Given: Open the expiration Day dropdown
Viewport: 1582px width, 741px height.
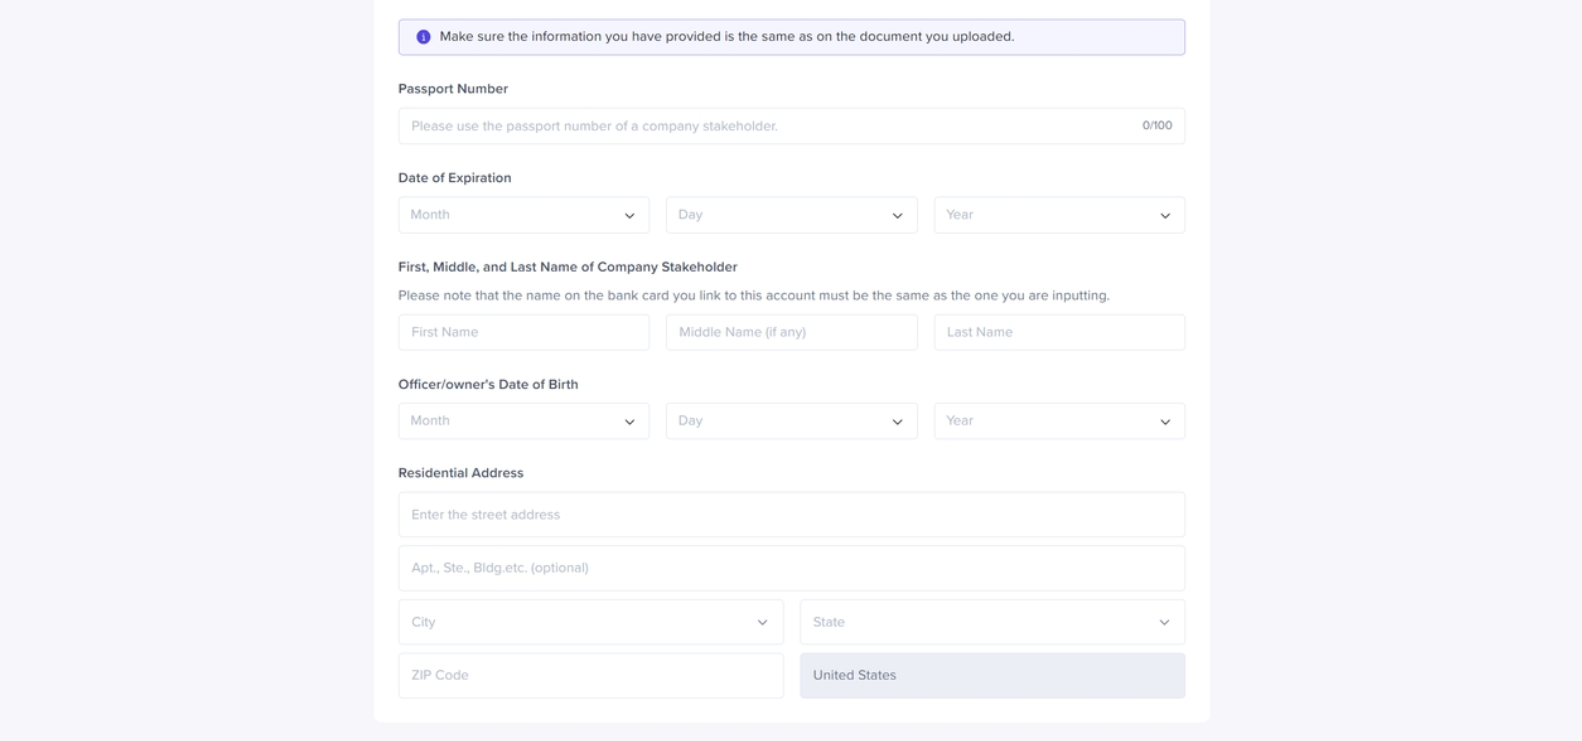Looking at the screenshot, I should click(x=790, y=215).
